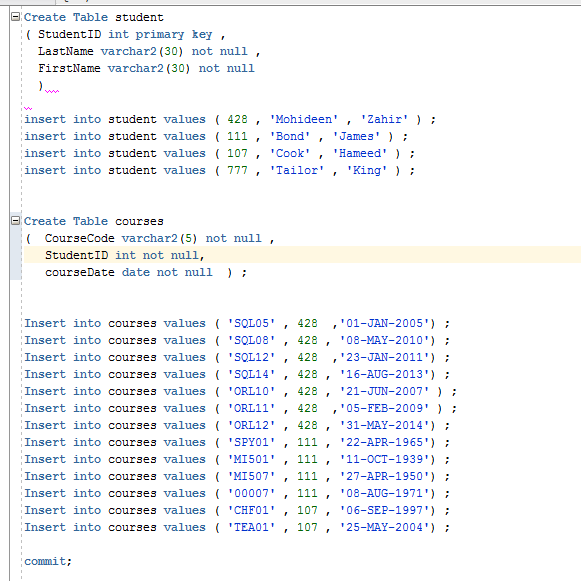Click the value 'Zahir' in student insert
This screenshot has width=581, height=581.
point(384,119)
